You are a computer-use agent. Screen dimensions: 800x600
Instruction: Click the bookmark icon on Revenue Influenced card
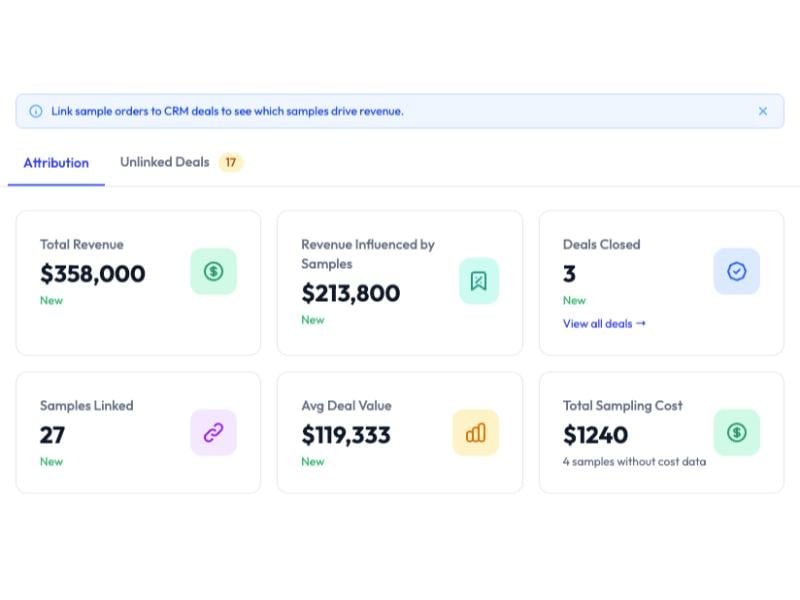(x=478, y=281)
